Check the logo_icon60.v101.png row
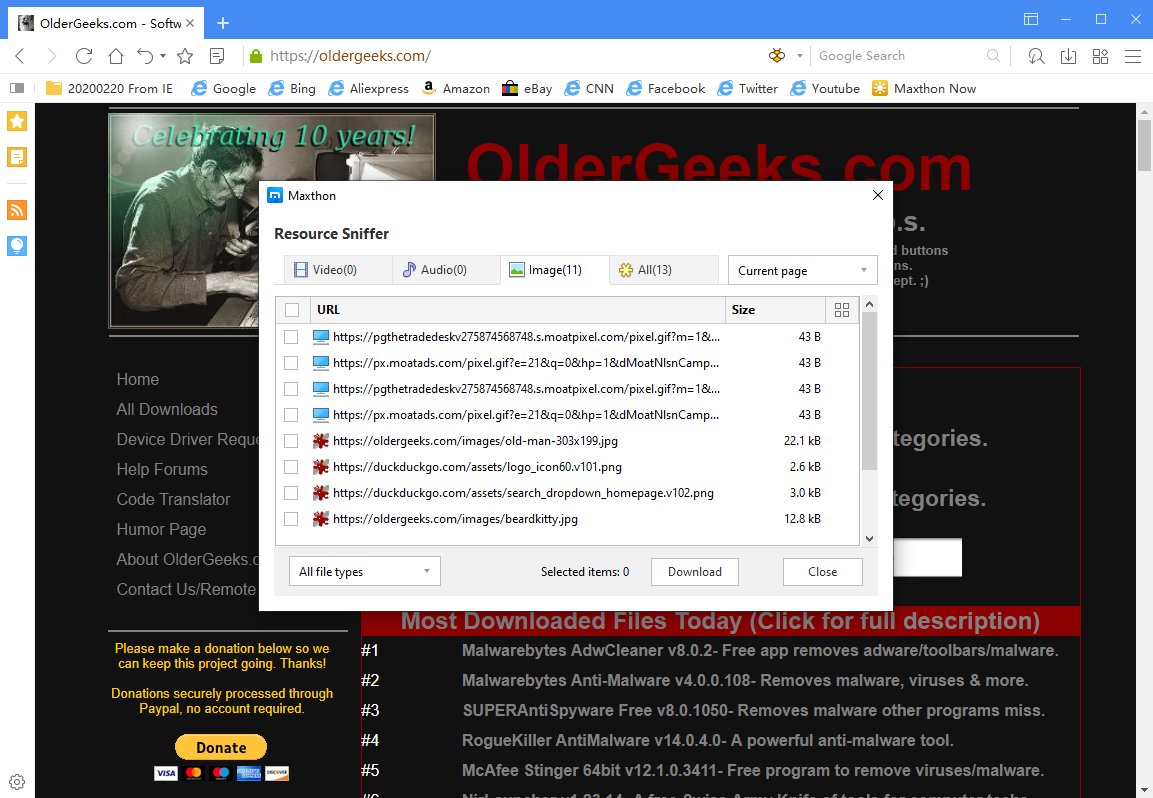The image size is (1153, 798). point(291,467)
